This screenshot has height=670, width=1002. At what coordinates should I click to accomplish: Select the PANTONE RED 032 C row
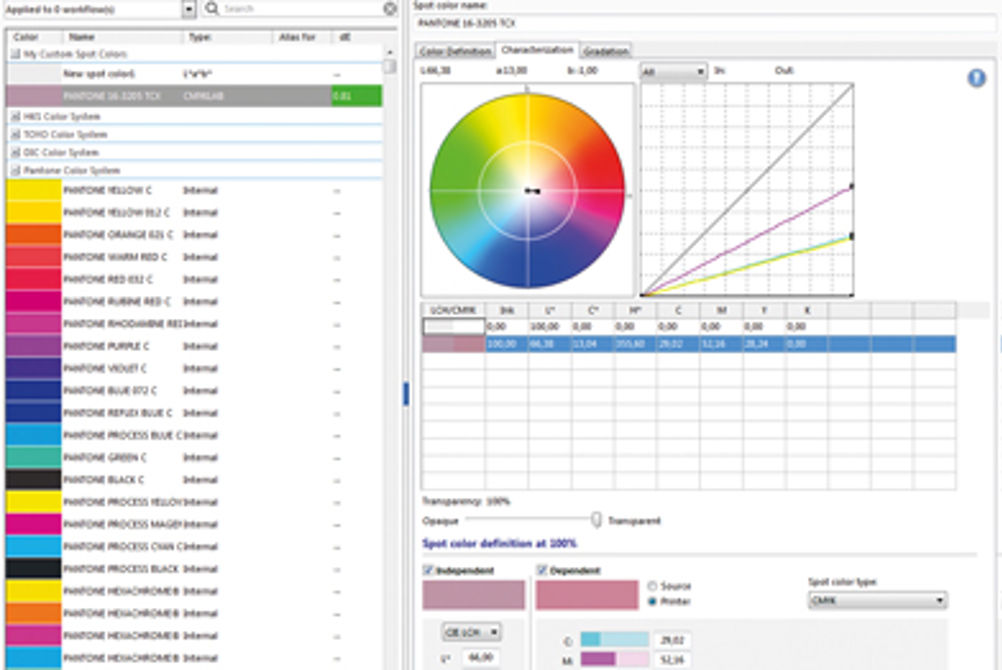point(194,279)
